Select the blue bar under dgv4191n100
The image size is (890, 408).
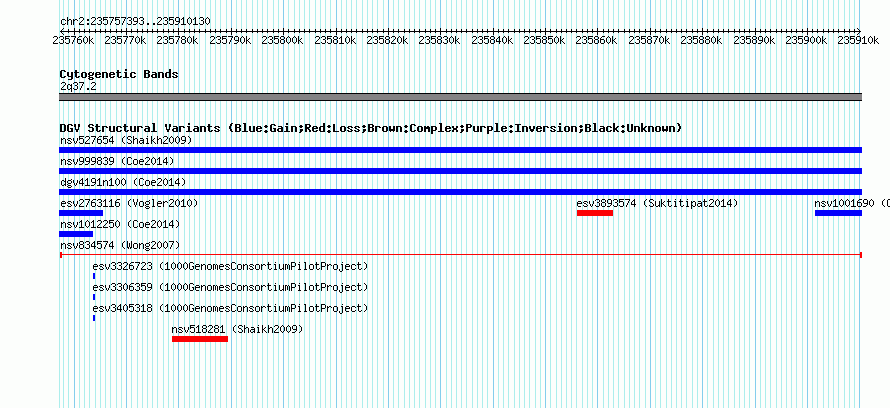[x=460, y=192]
